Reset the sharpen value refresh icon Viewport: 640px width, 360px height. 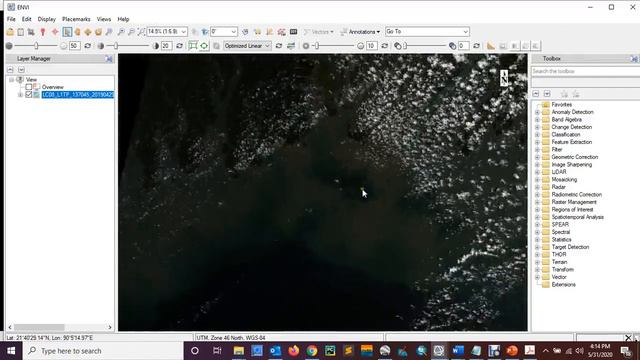tap(384, 46)
